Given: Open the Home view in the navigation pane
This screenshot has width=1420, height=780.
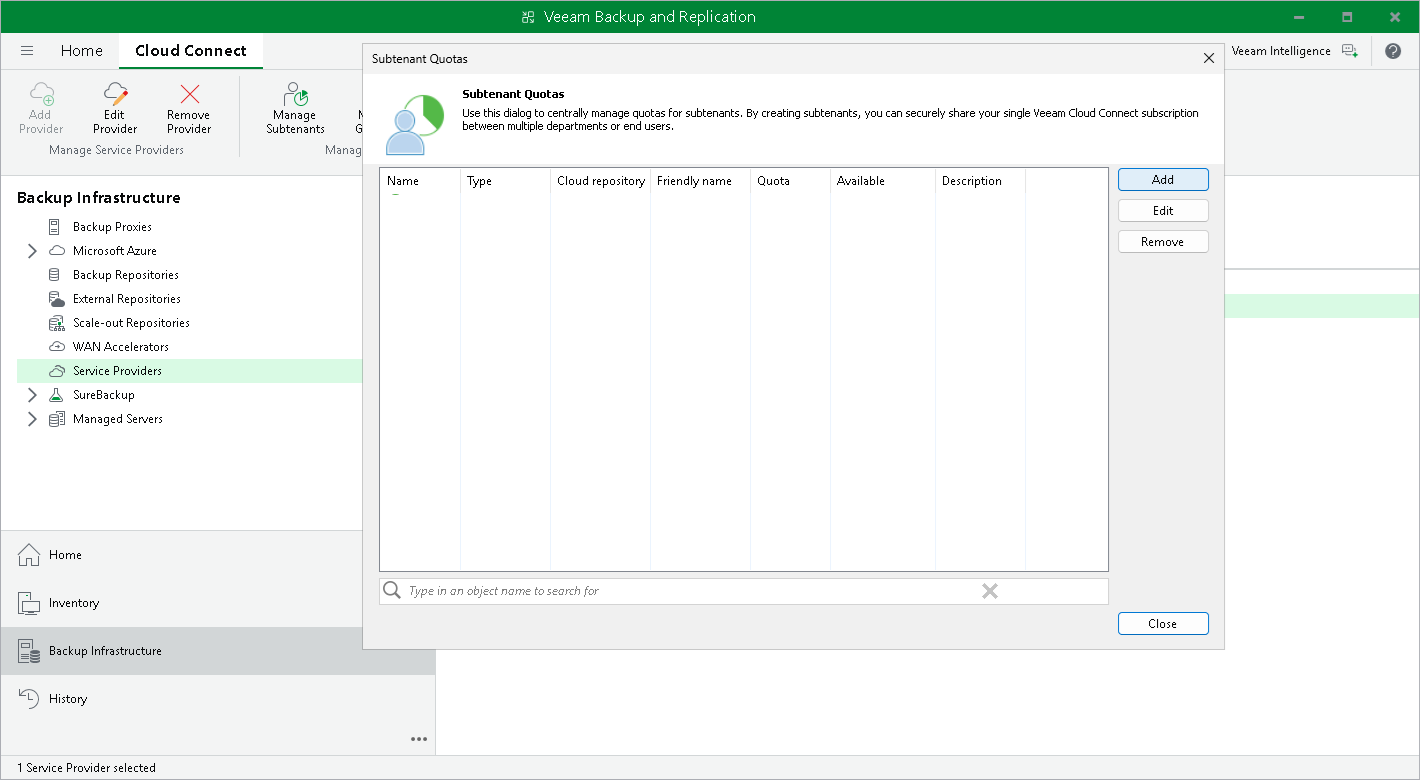Looking at the screenshot, I should point(218,555).
